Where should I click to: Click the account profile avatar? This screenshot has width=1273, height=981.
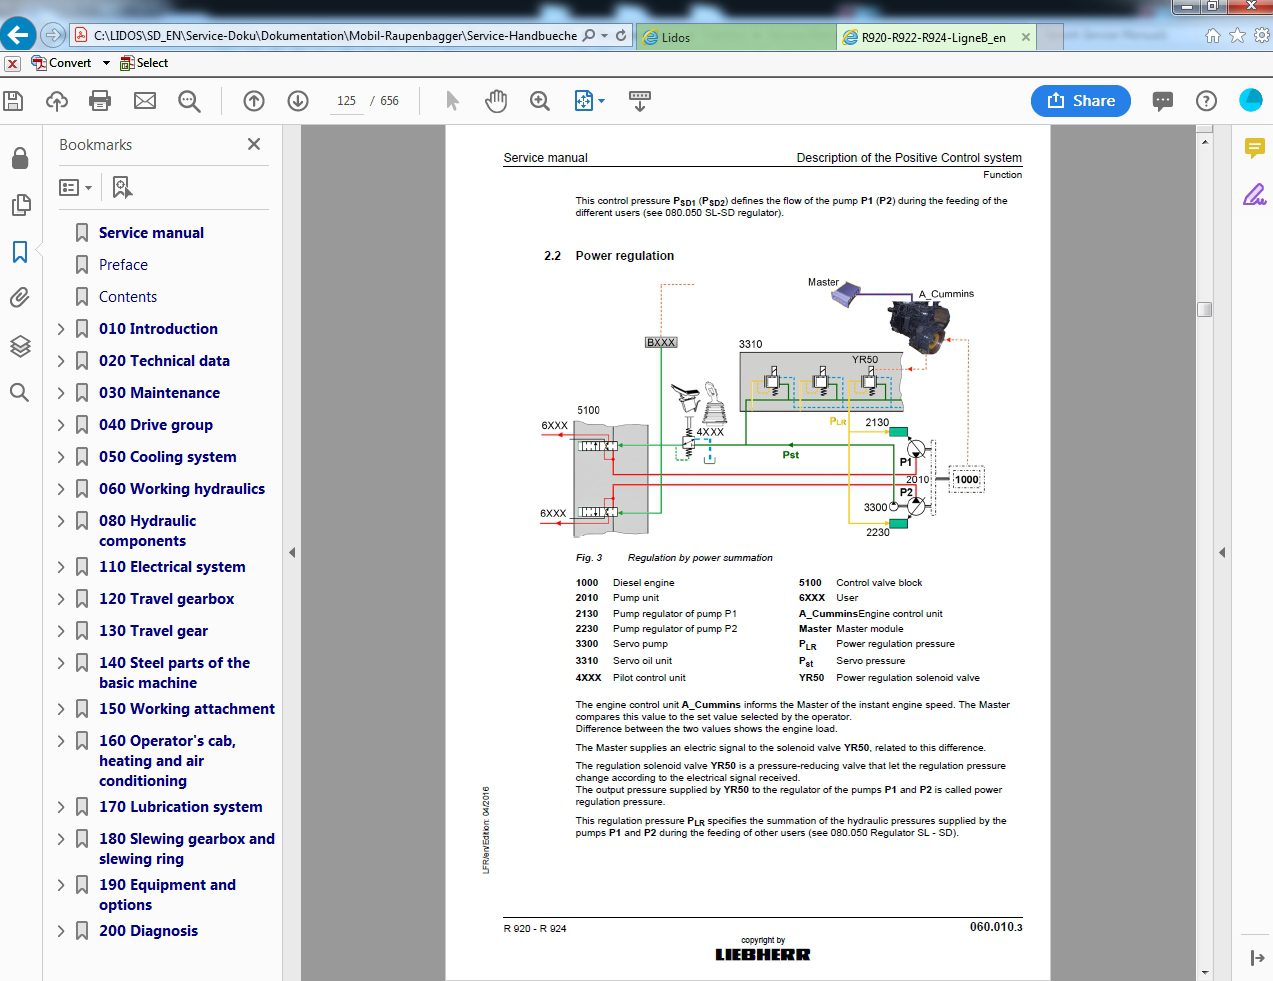point(1250,100)
